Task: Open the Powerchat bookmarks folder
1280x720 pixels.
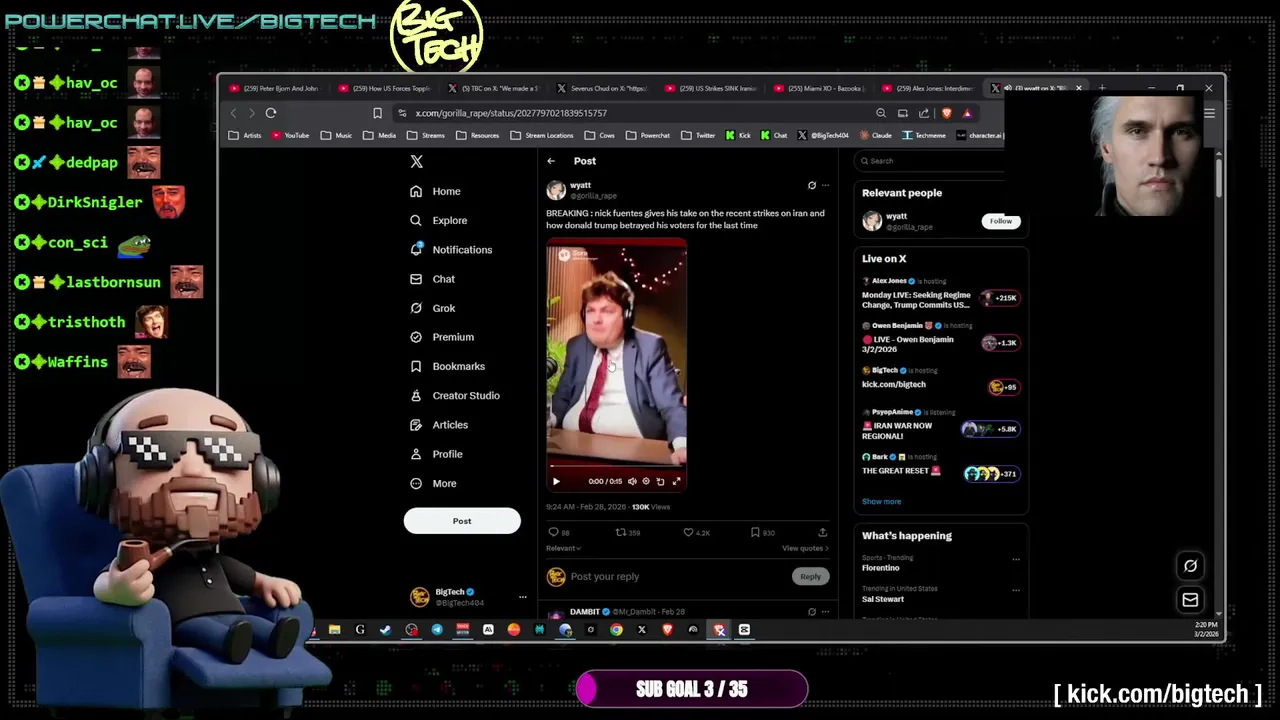Action: tap(648, 135)
